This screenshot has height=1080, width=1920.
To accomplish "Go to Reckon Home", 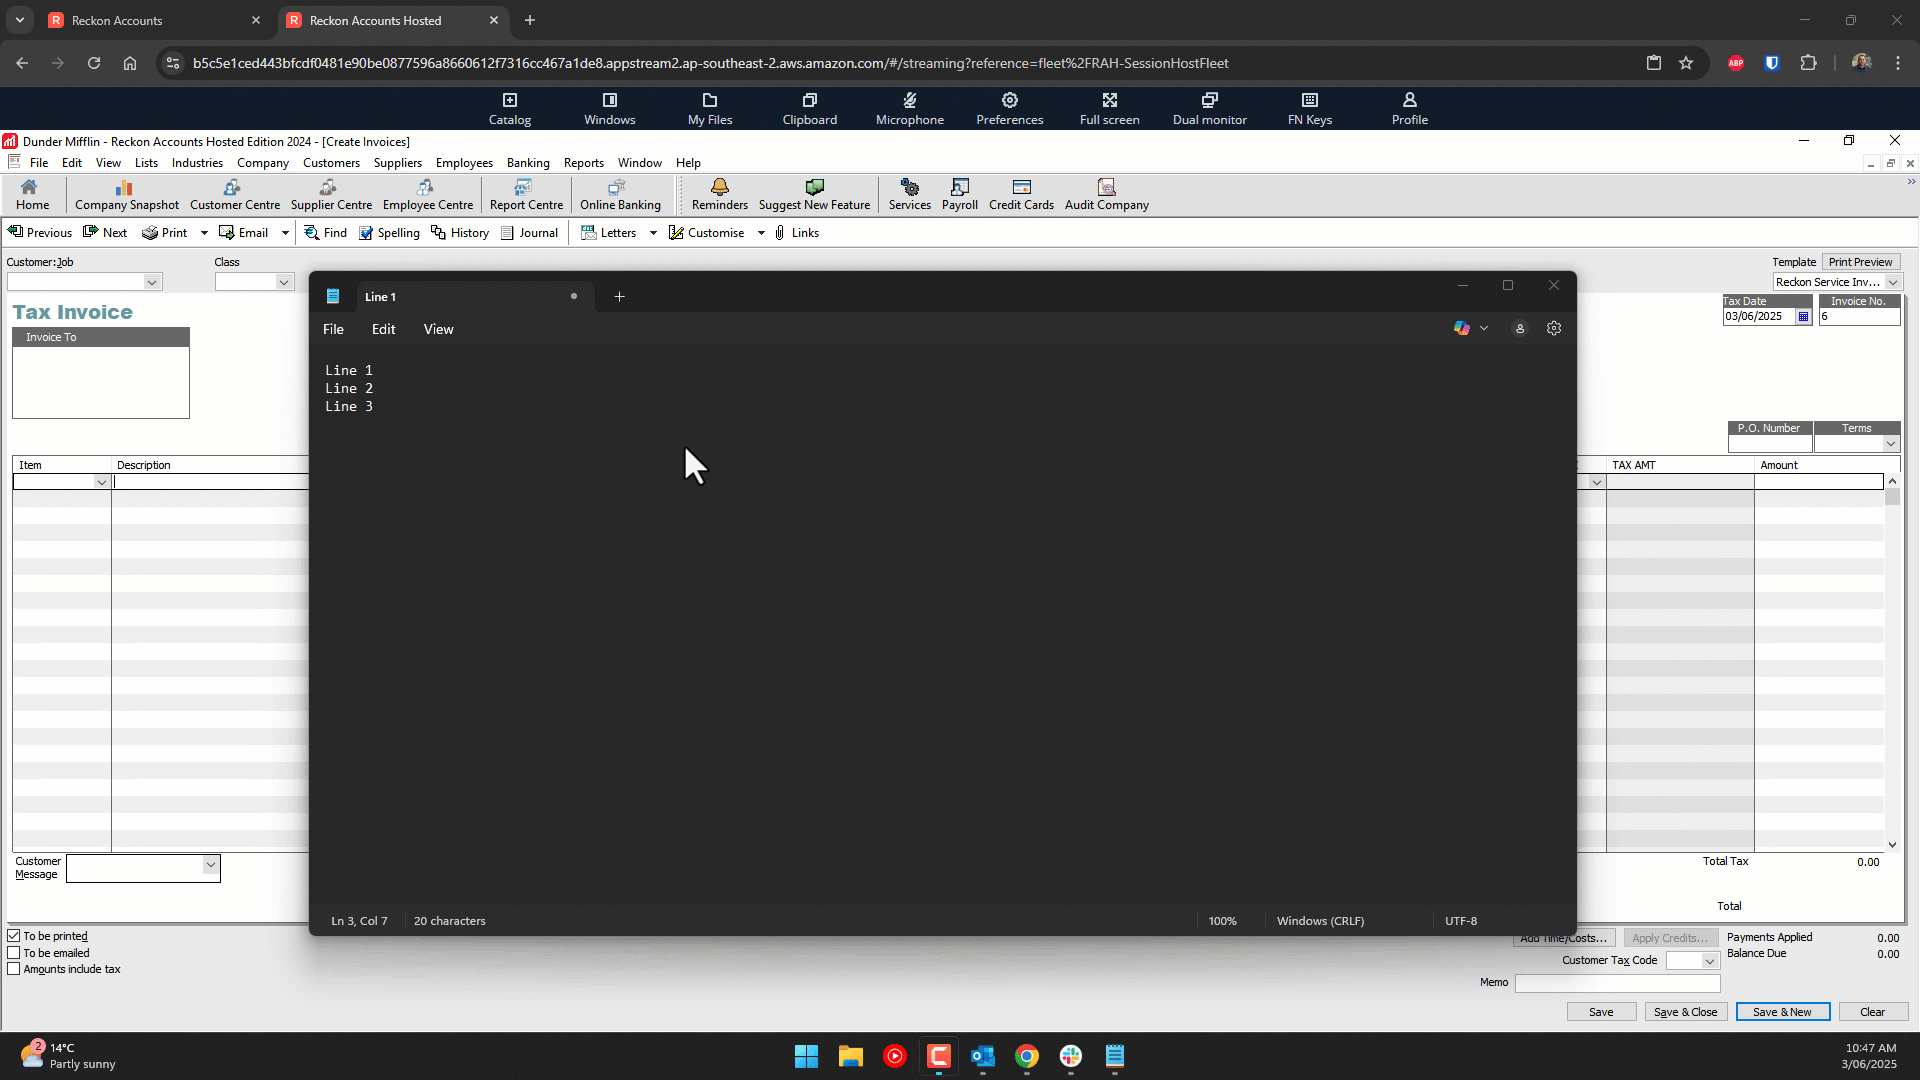I will pos(32,195).
